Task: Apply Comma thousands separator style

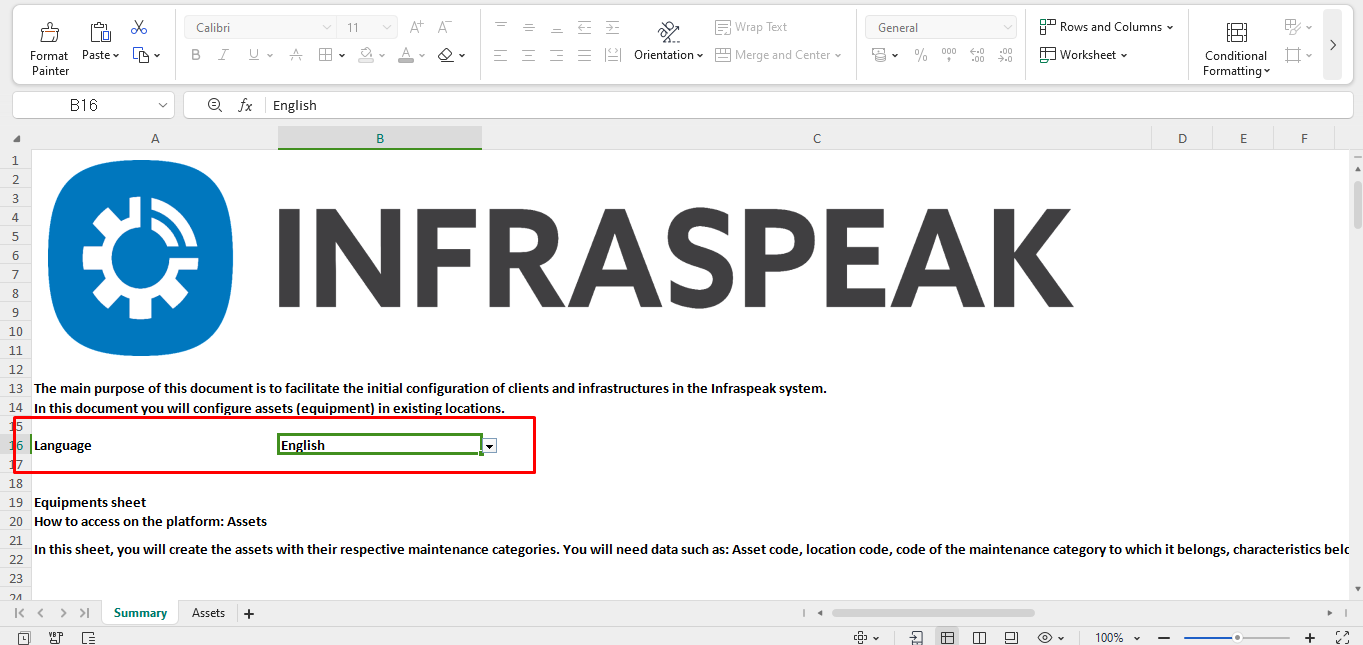Action: click(949, 55)
